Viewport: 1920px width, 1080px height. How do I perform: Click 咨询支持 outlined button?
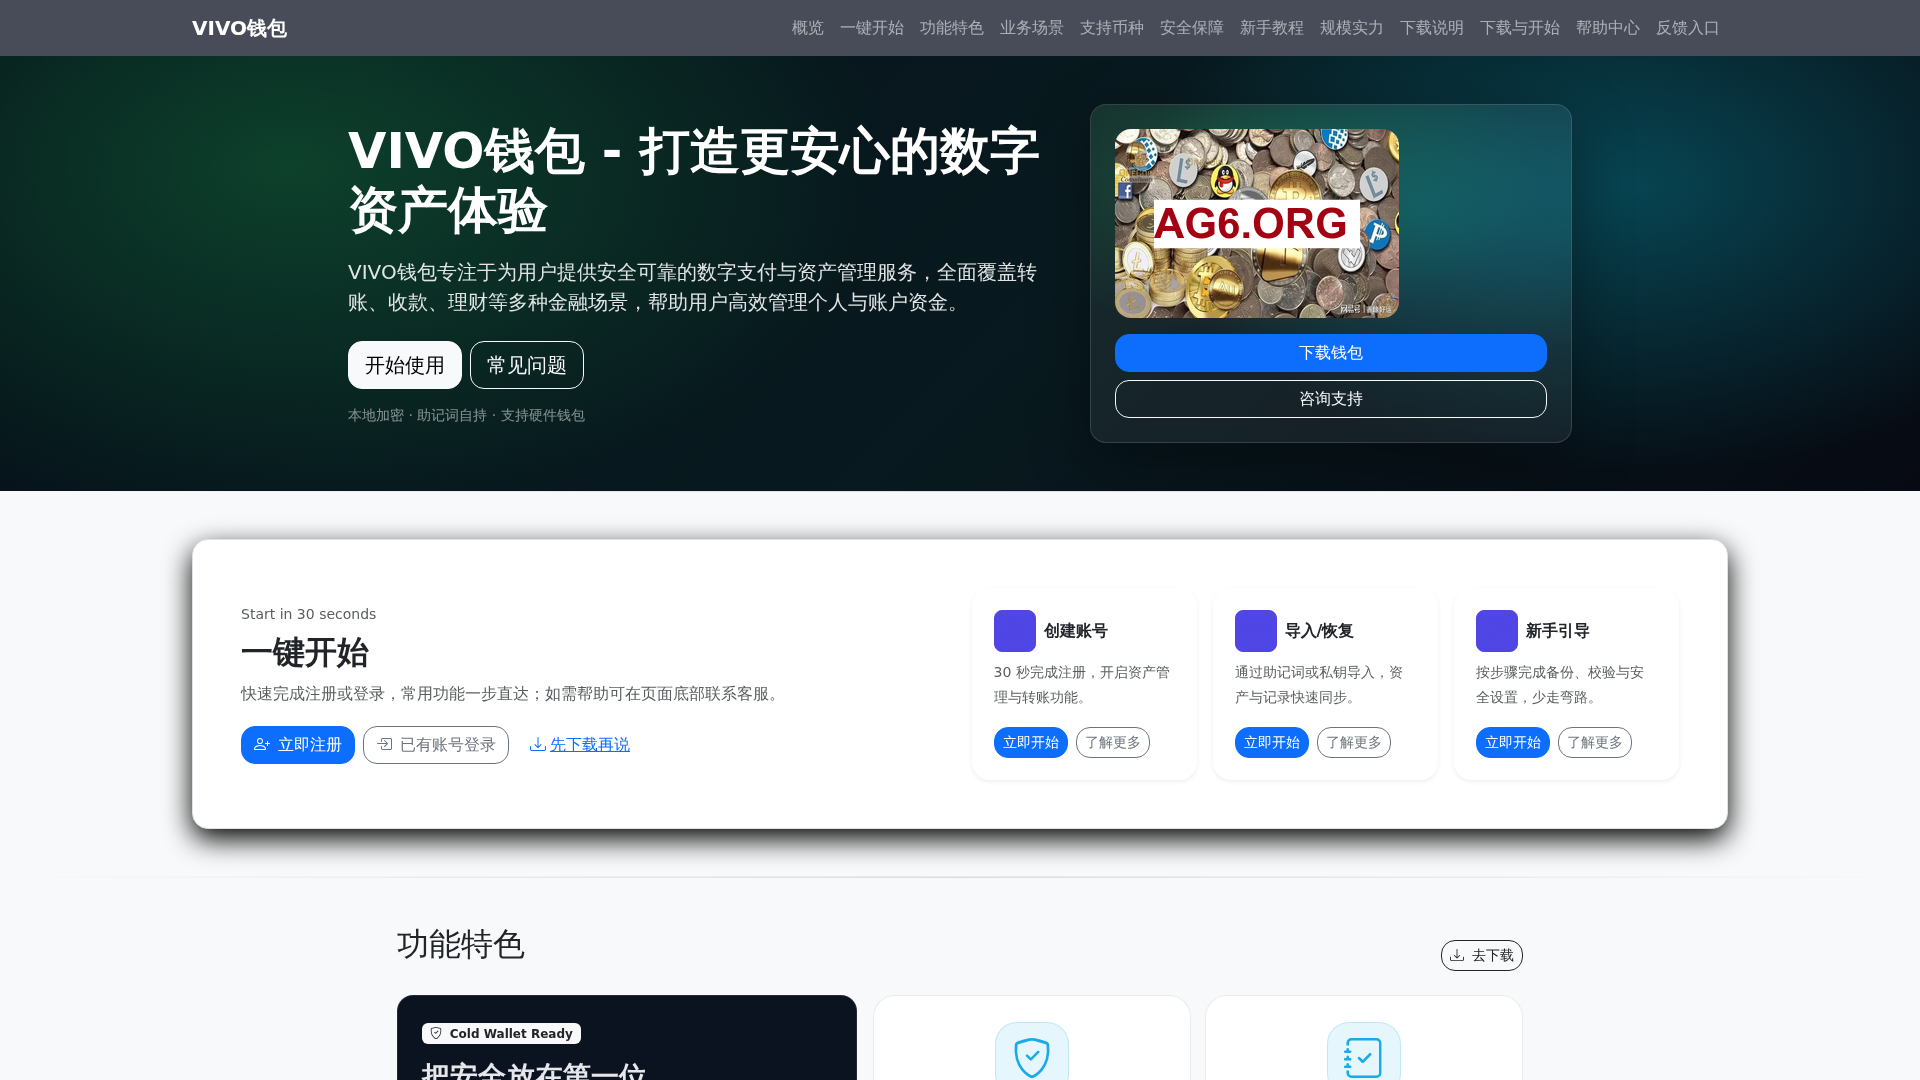pyautogui.click(x=1331, y=399)
